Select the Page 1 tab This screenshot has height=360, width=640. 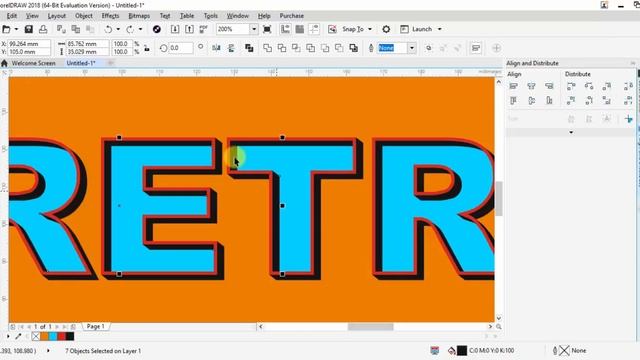coord(96,327)
